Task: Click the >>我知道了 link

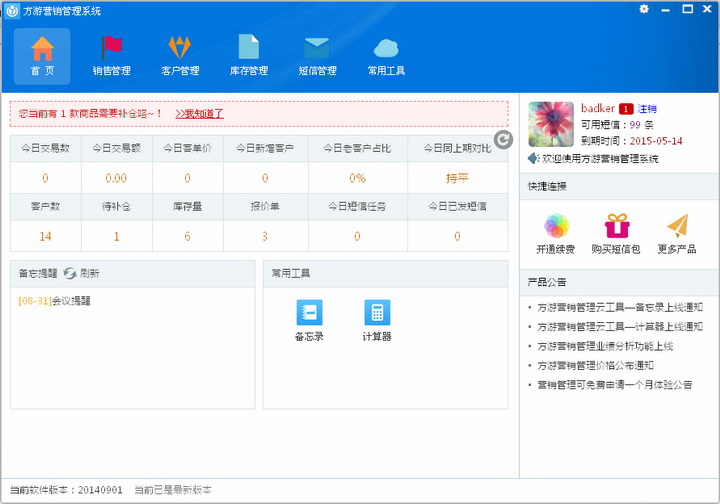Action: coord(199,113)
